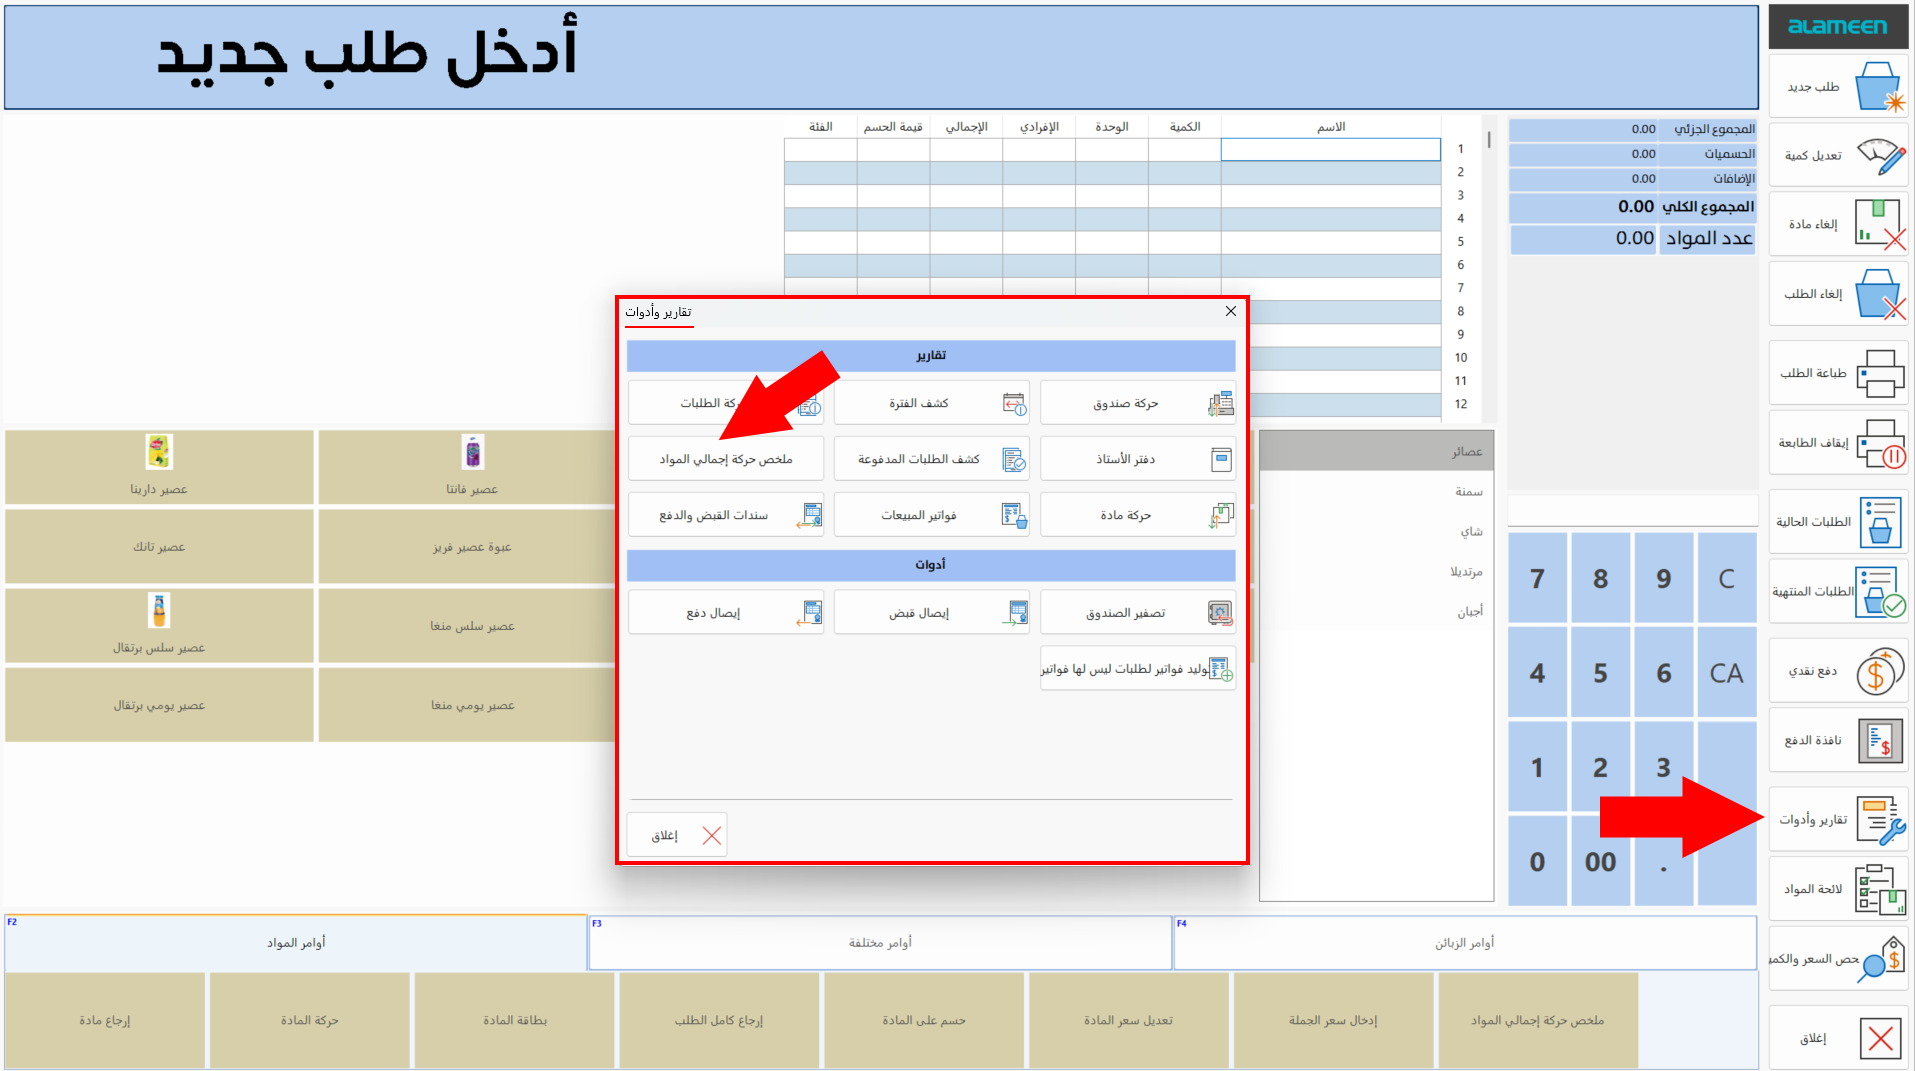Viewport: 1915px width, 1071px height.
Task: Click keypad double zero key
Action: (1601, 861)
